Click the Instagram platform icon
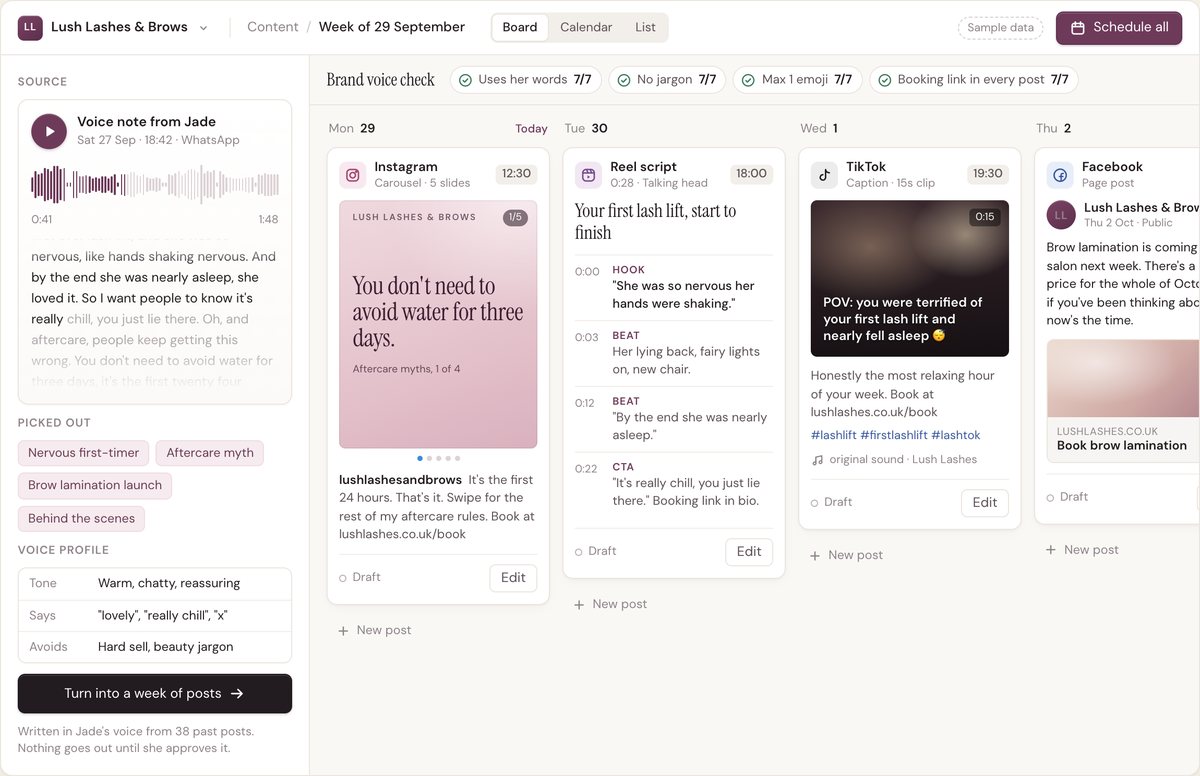Screen dimensions: 1200x776 352,175
